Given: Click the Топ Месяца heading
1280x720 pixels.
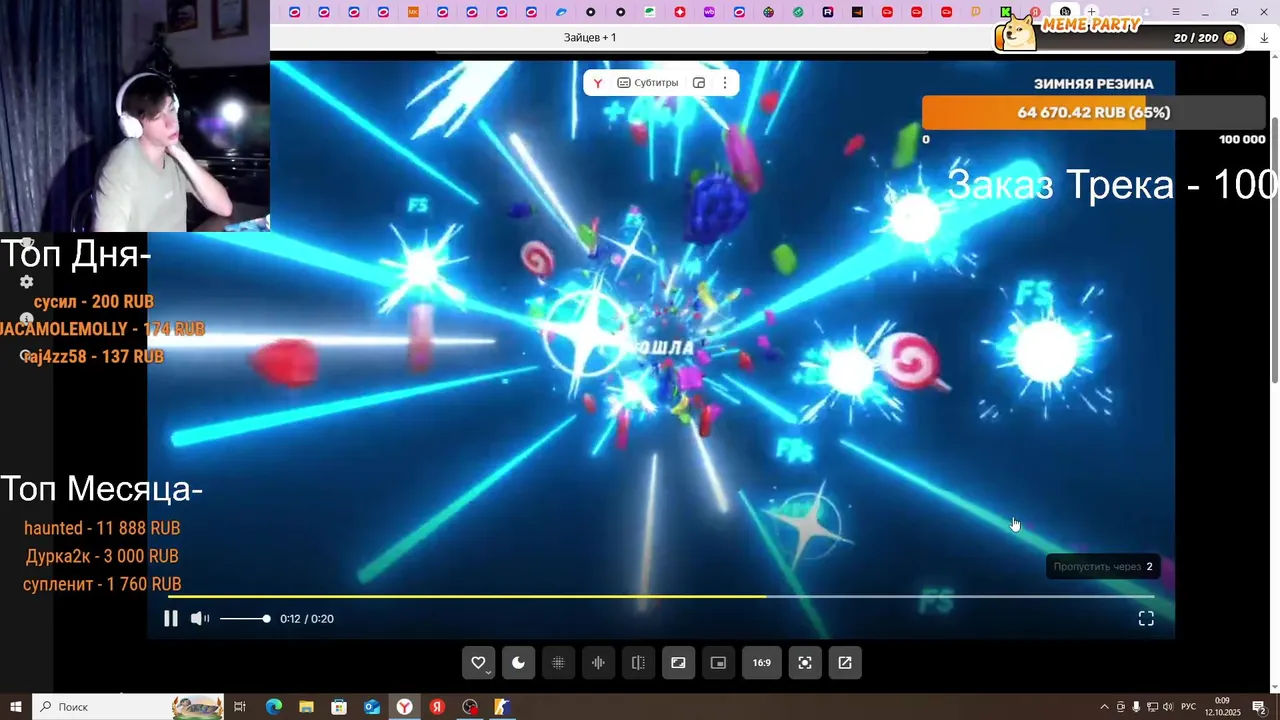Looking at the screenshot, I should [x=102, y=489].
